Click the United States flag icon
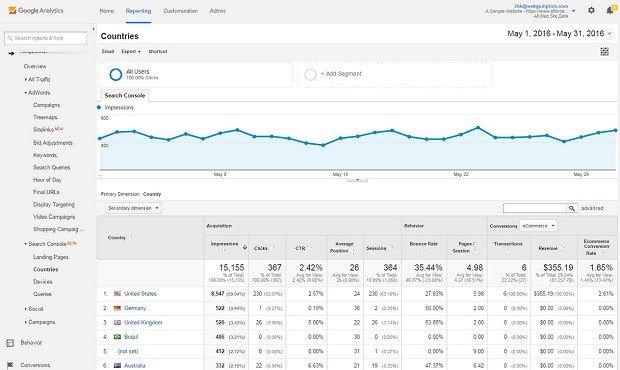 pos(117,294)
